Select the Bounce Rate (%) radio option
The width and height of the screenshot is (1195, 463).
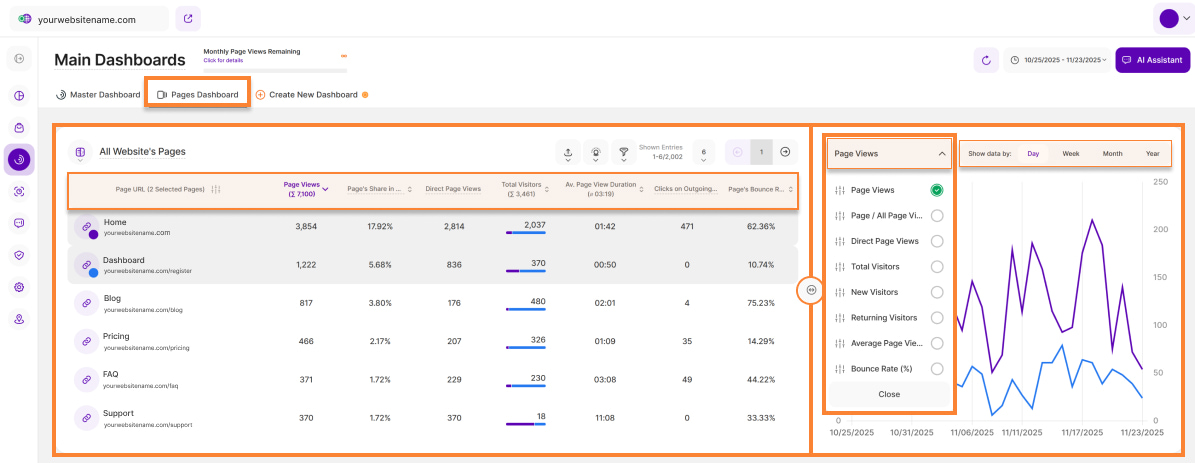point(937,369)
